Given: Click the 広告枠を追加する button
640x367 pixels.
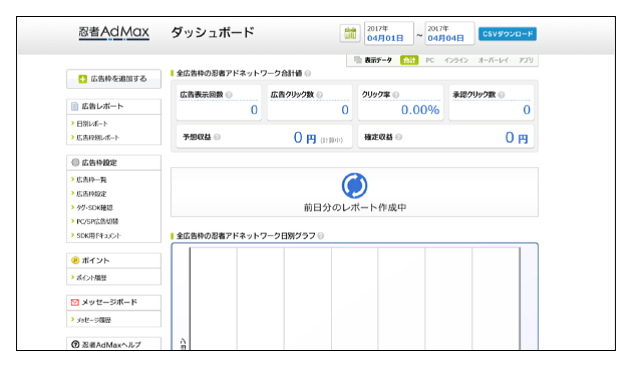Looking at the screenshot, I should coord(113,79).
